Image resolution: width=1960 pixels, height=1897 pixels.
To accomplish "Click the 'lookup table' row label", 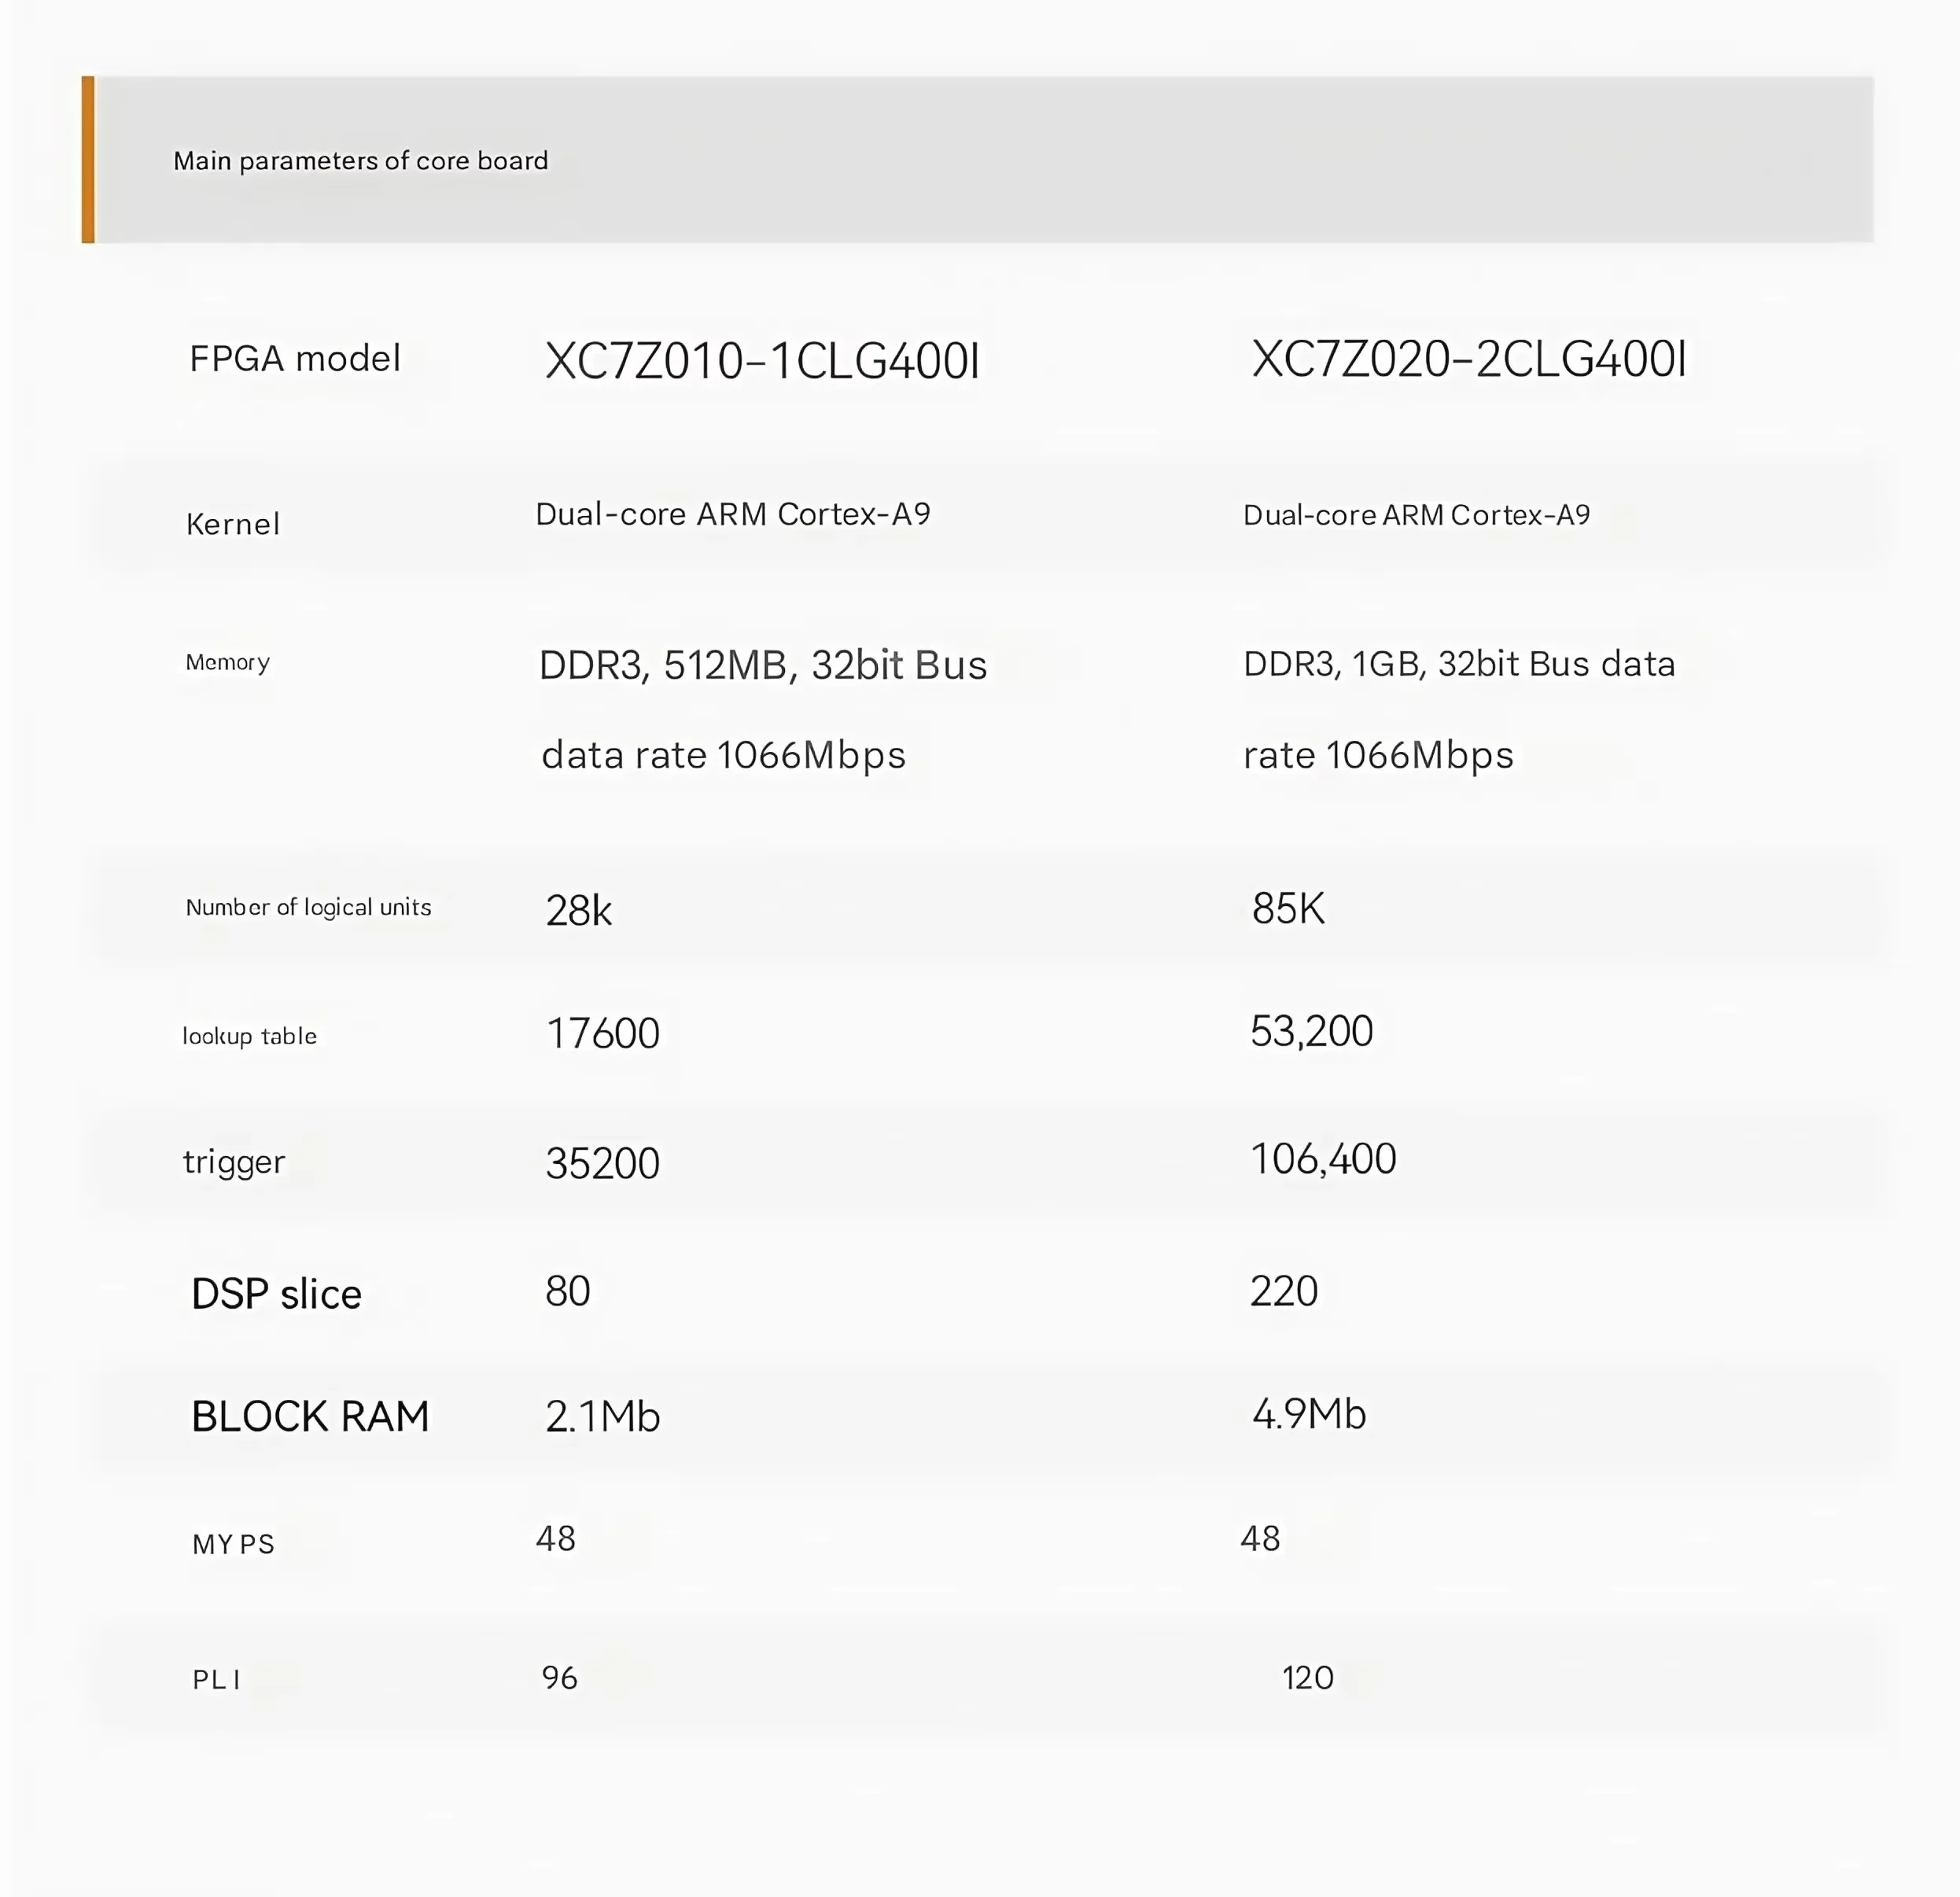I will (x=250, y=1036).
